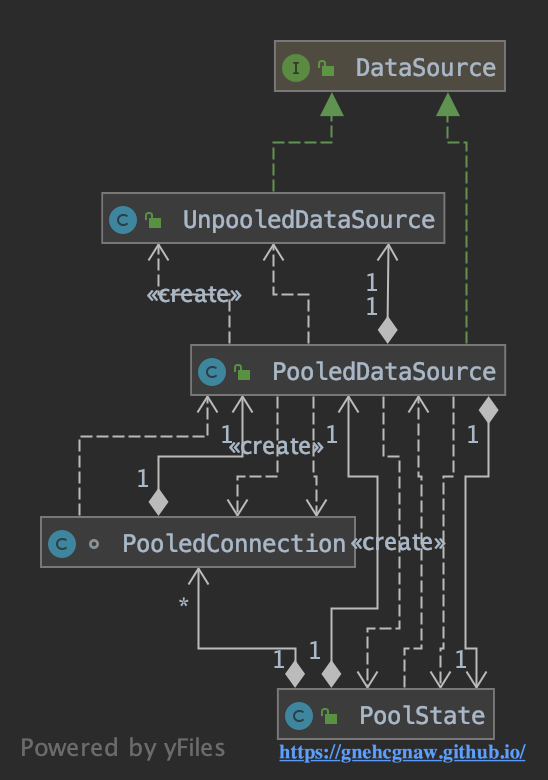This screenshot has width=548, height=780.
Task: Select the DataSource interface node label
Action: [426, 68]
